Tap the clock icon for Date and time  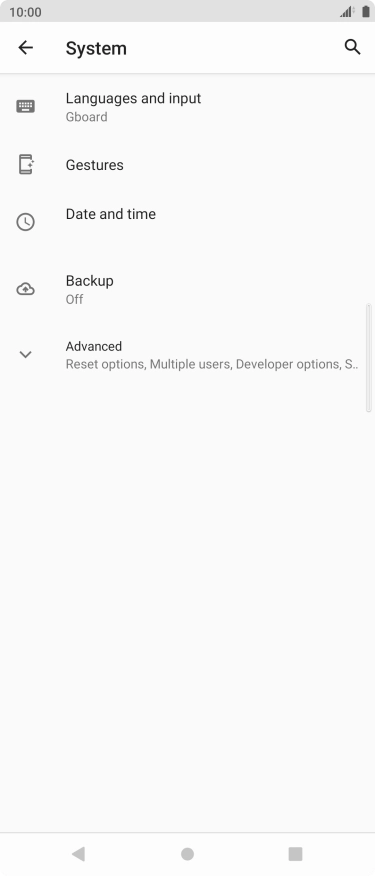(x=26, y=222)
